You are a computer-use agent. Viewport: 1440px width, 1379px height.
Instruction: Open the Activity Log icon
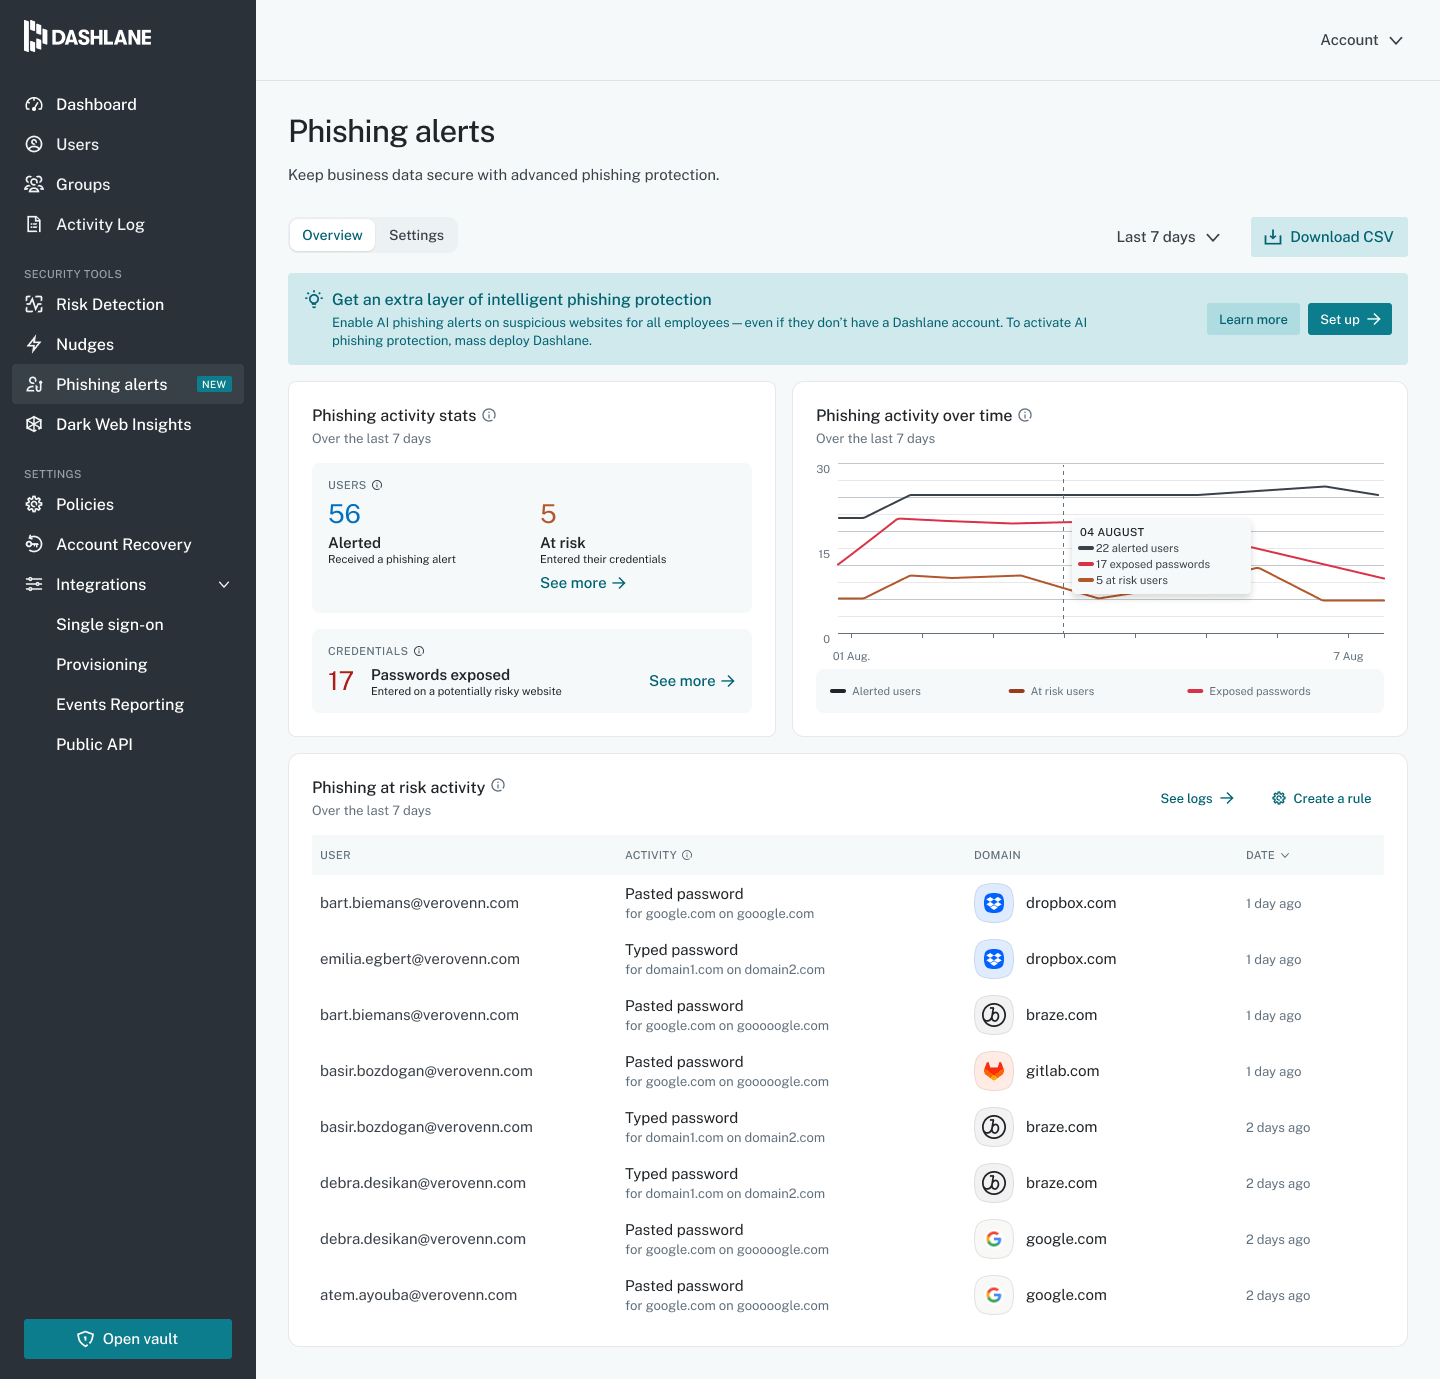click(34, 224)
